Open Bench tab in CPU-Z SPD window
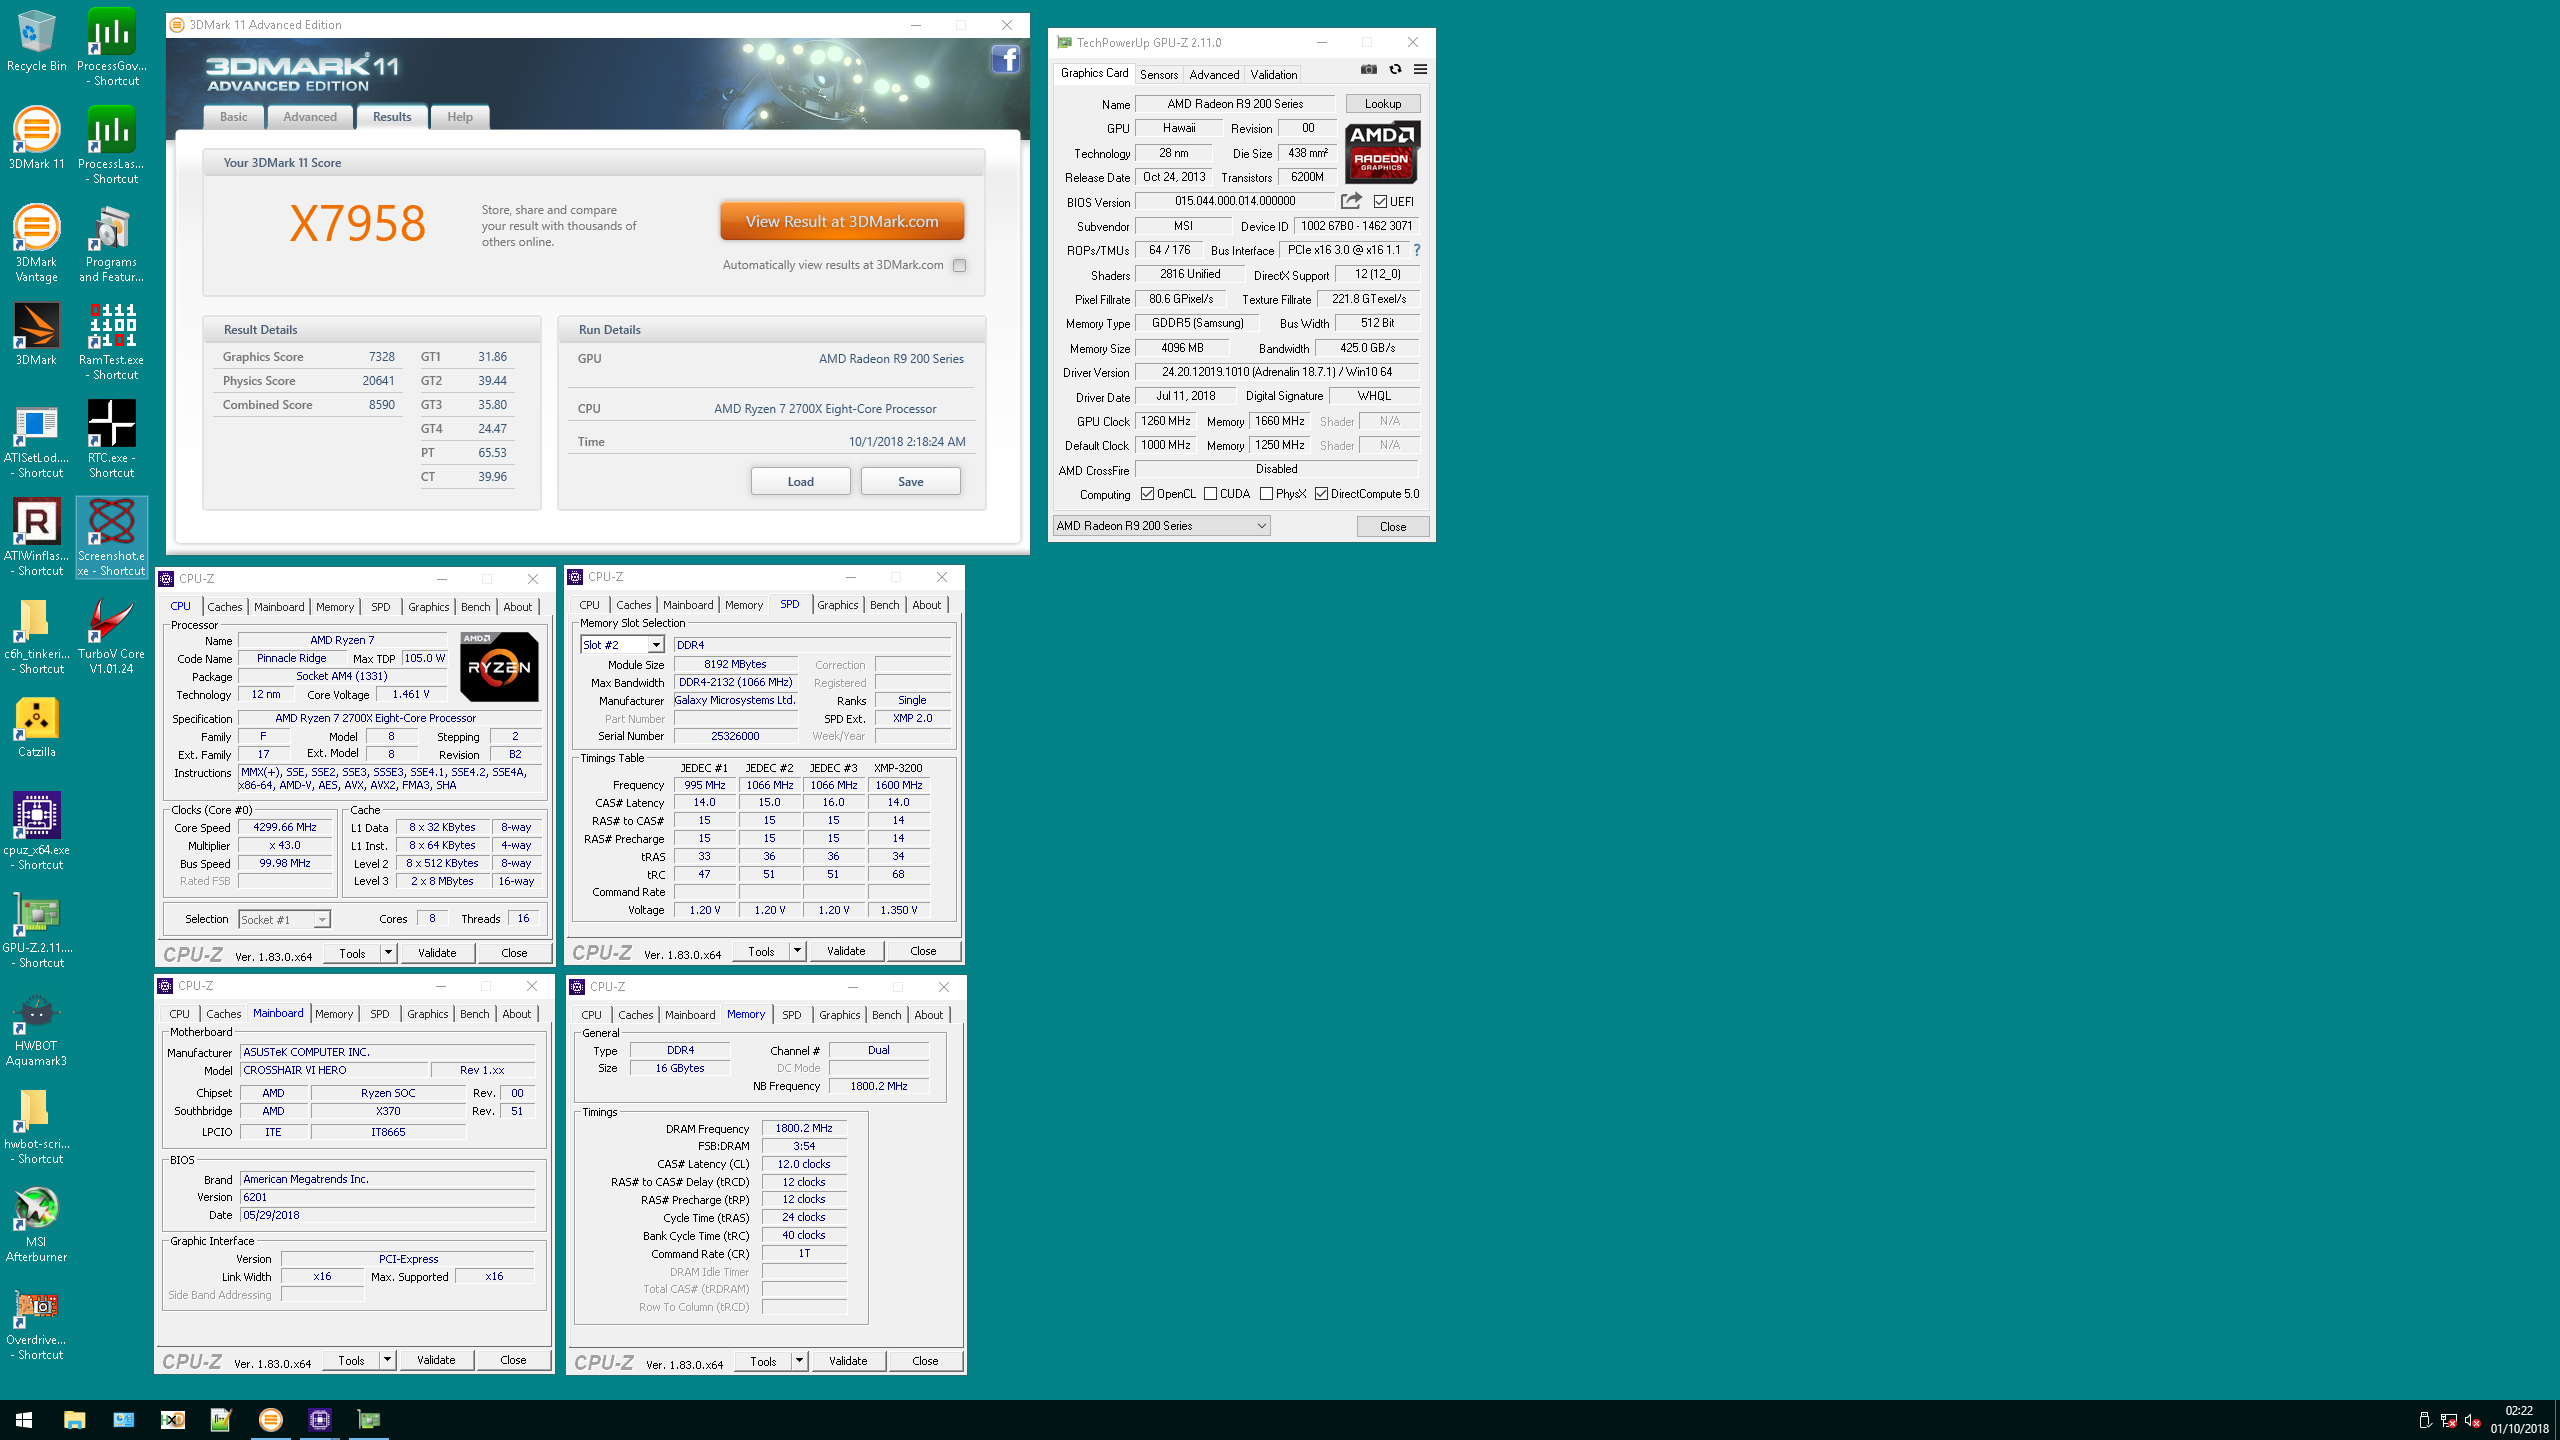Viewport: 2560px width, 1440px height. pos(885,605)
